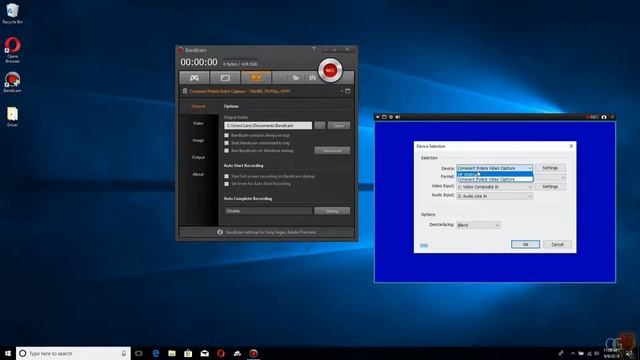The image size is (640, 360).
Task: Open Opera from the taskbar
Action: 221,353
